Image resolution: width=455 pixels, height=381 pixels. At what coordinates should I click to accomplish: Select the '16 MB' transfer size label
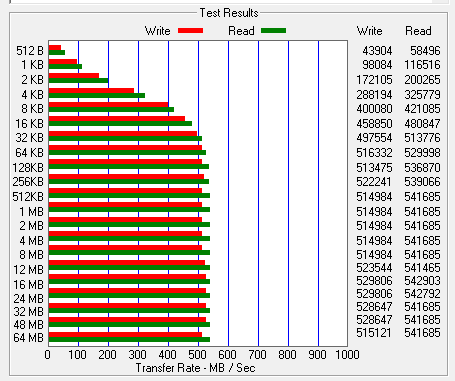[x=28, y=285]
